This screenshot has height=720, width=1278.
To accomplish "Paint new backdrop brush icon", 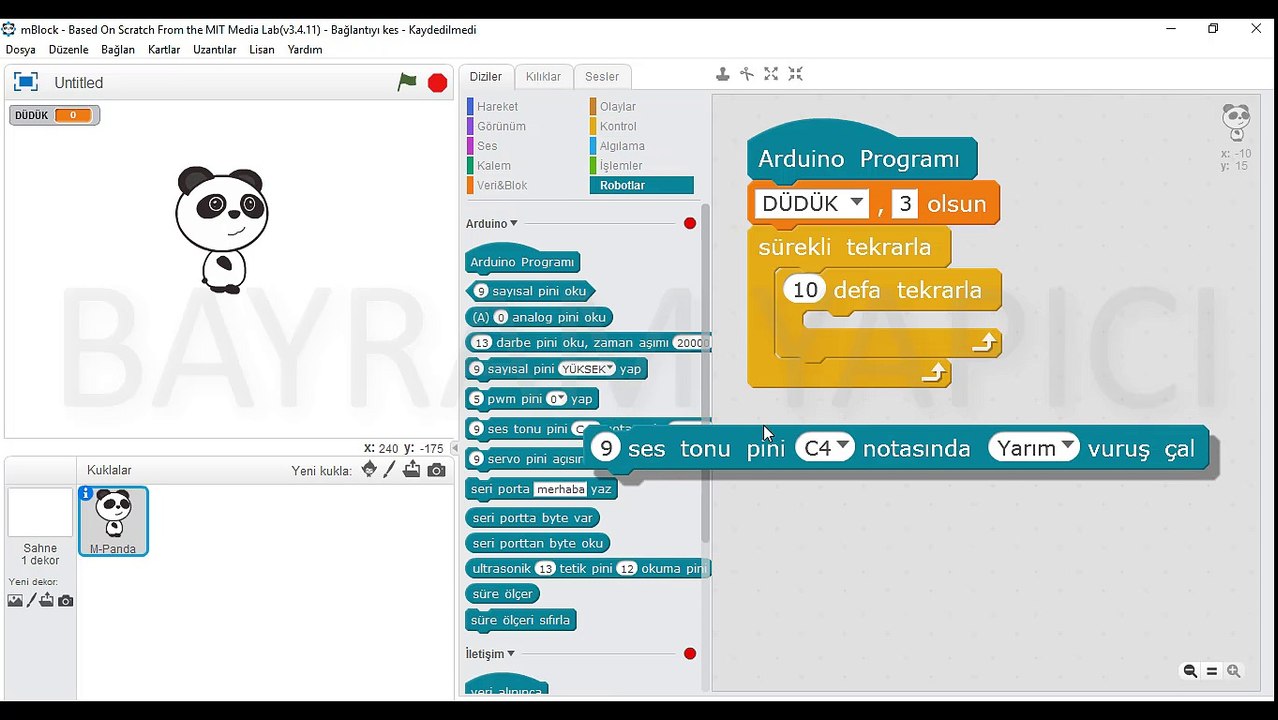I will (31, 600).
